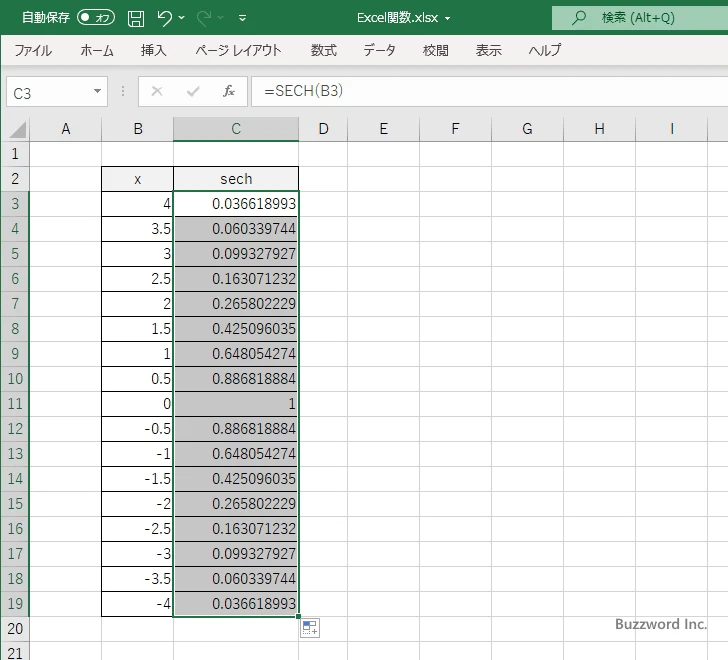Click the Select All corner triangle
The image size is (728, 660).
tap(17, 129)
